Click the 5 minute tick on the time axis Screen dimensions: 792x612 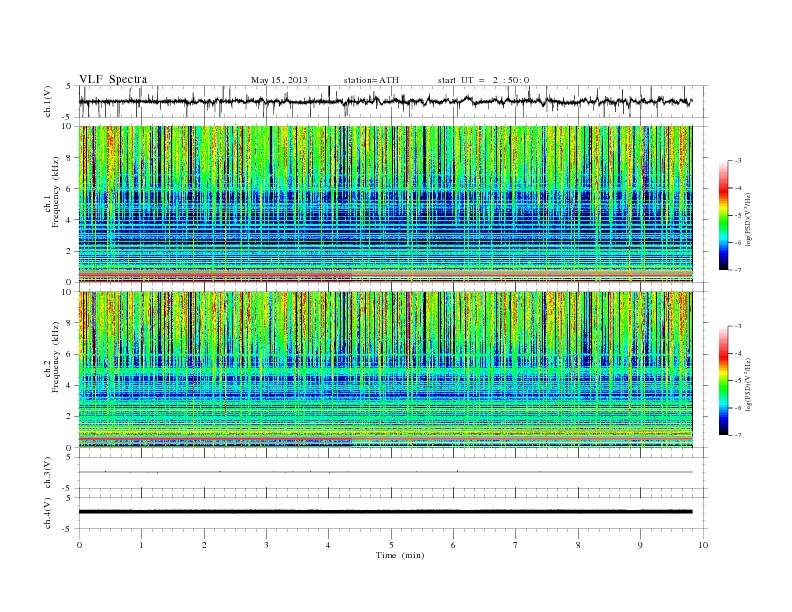tap(391, 545)
